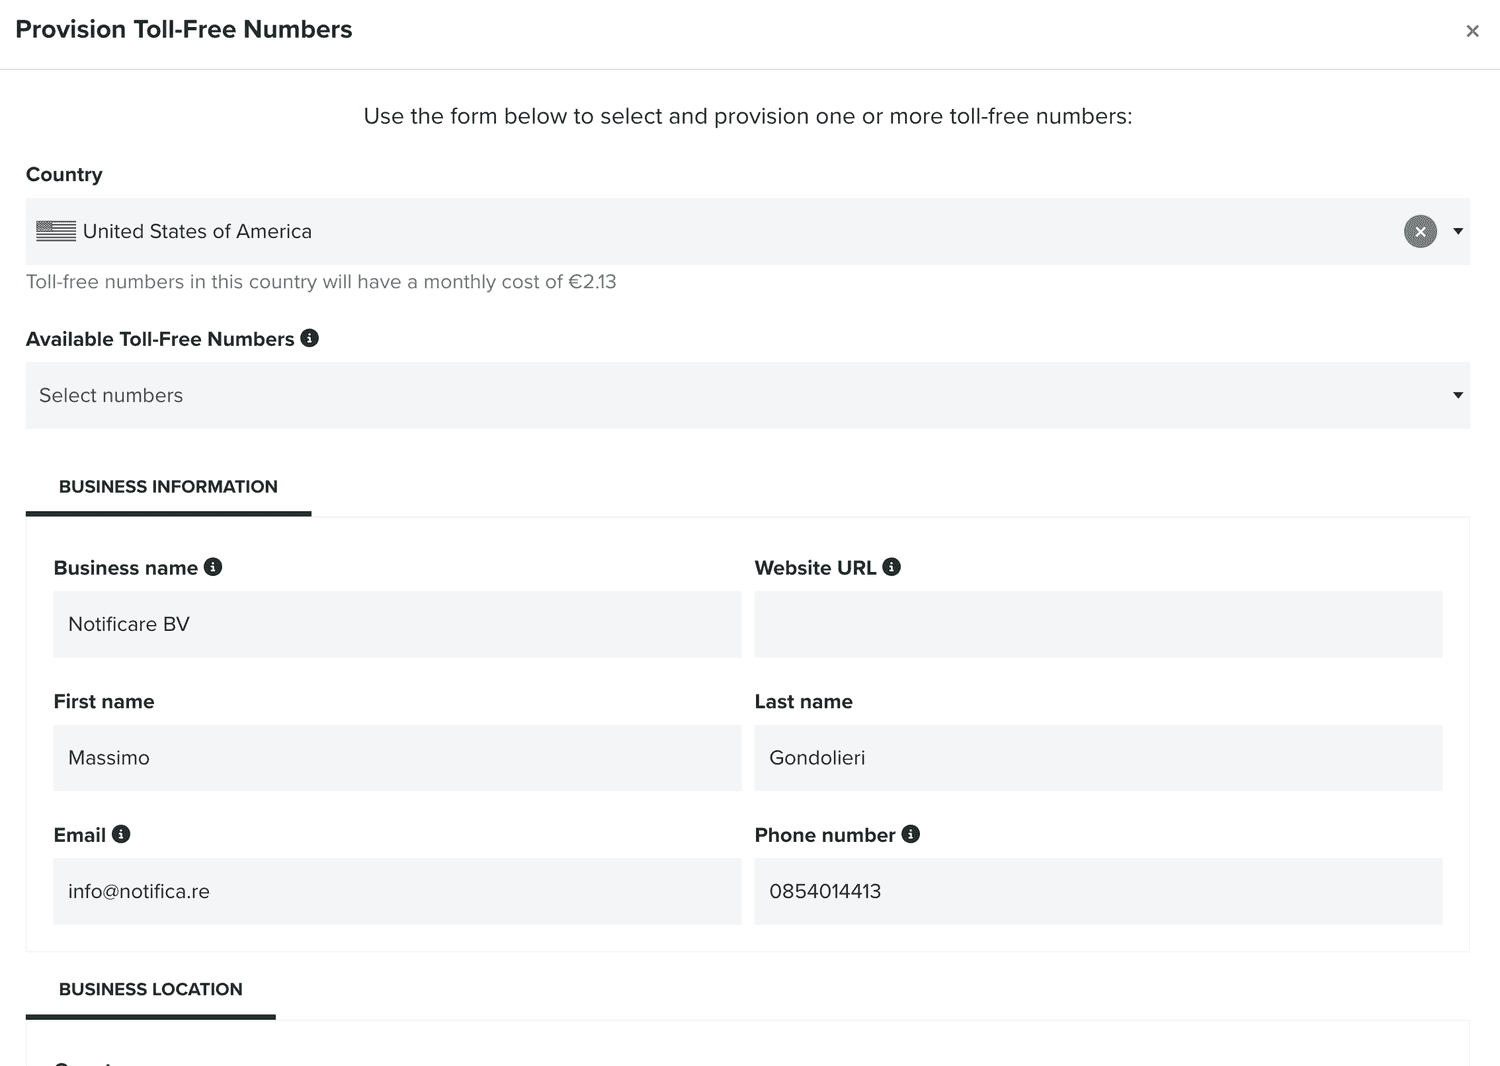
Task: Click the Website URL info icon
Action: tap(892, 567)
